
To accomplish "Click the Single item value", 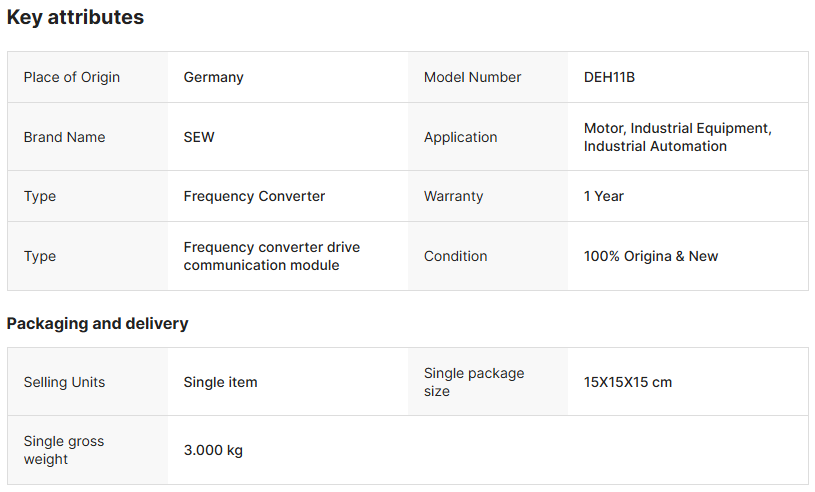I will pos(220,382).
